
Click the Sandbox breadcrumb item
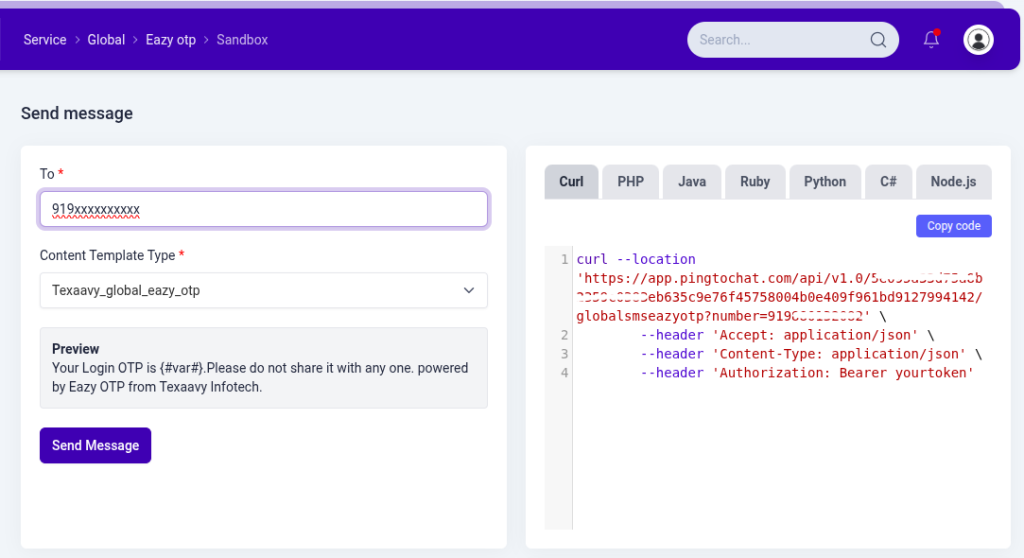242,40
